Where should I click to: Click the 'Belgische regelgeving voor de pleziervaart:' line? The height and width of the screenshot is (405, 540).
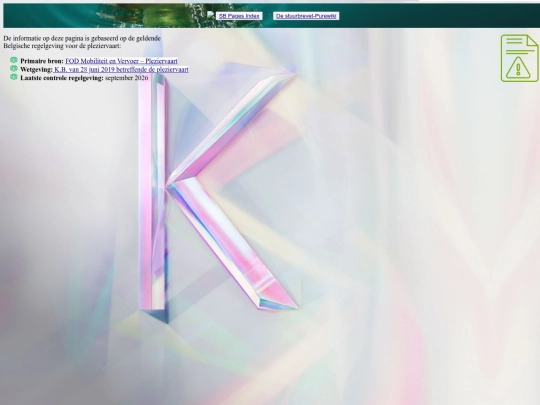click(x=62, y=46)
